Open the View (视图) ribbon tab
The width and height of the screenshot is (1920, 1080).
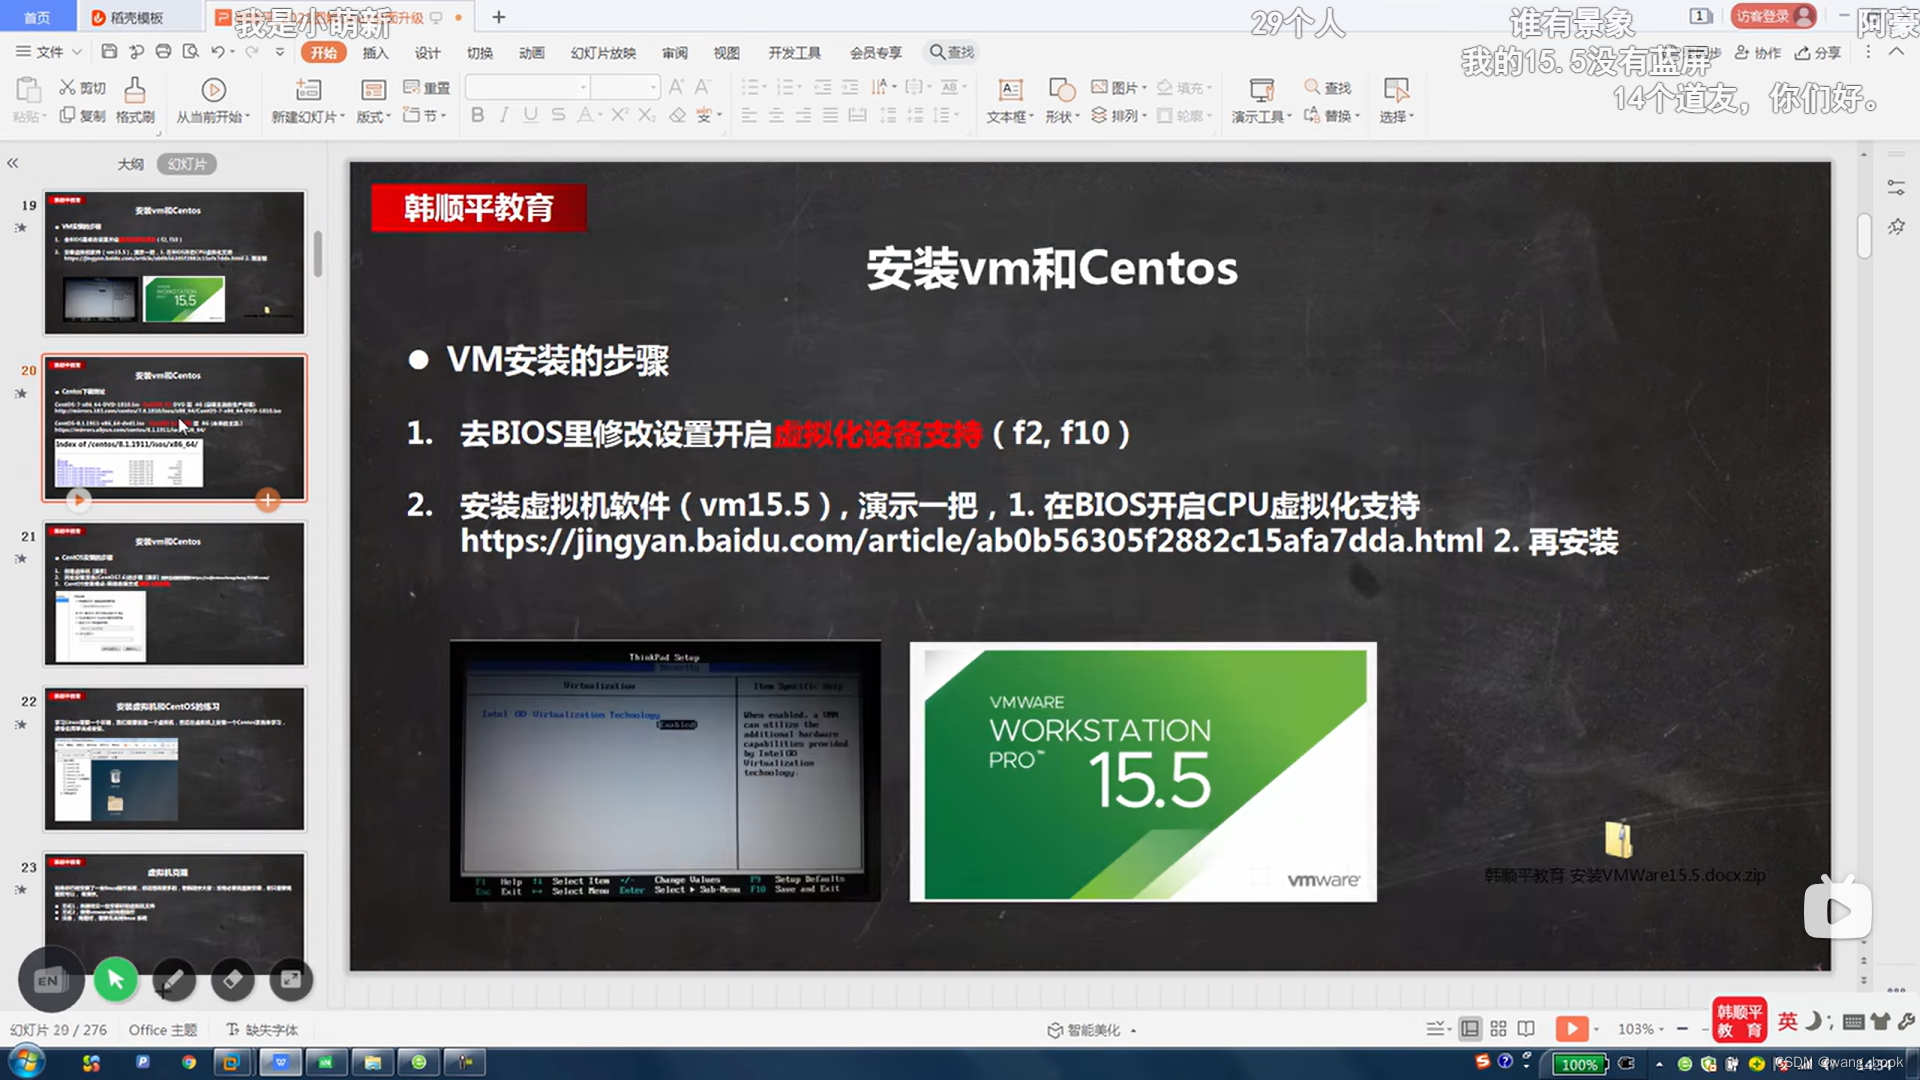click(727, 53)
